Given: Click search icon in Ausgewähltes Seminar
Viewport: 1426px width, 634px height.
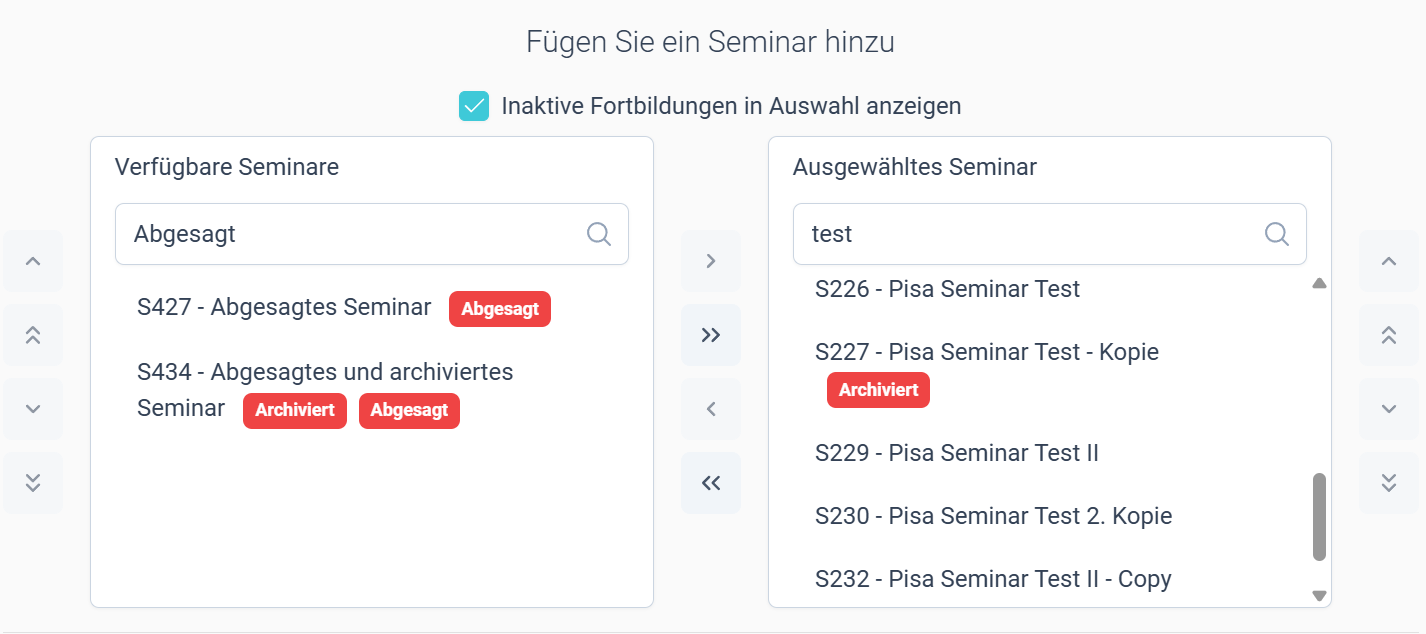Looking at the screenshot, I should [x=1277, y=234].
